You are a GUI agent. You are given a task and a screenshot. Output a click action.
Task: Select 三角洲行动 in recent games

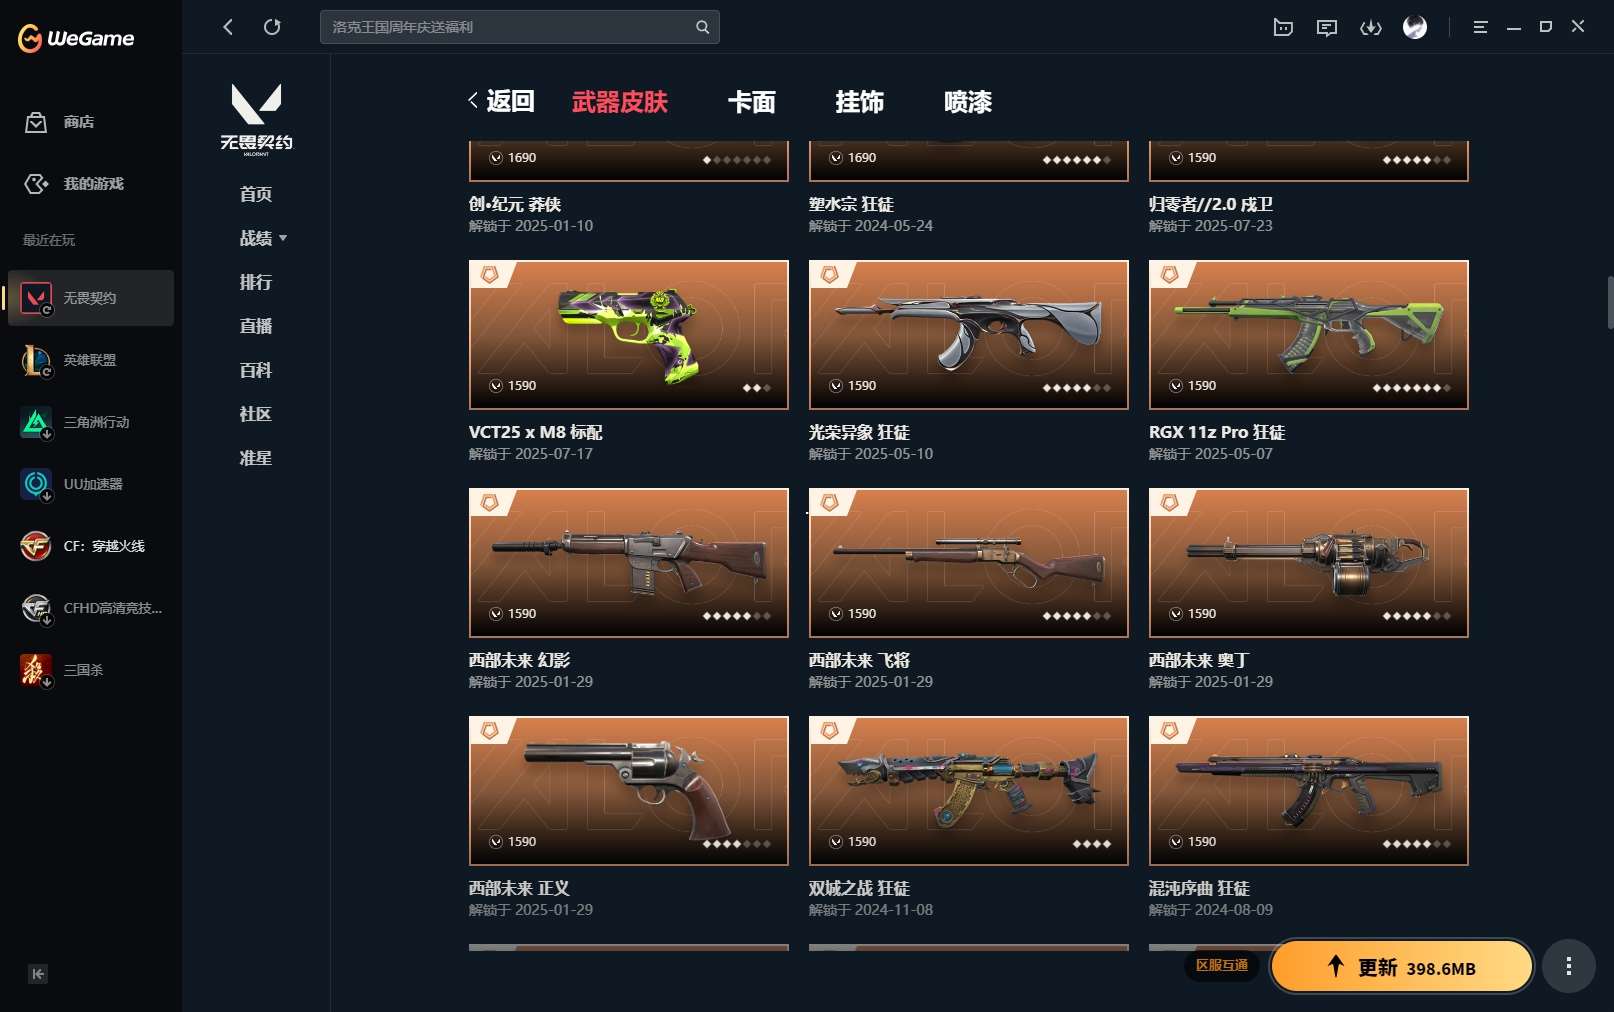click(90, 422)
